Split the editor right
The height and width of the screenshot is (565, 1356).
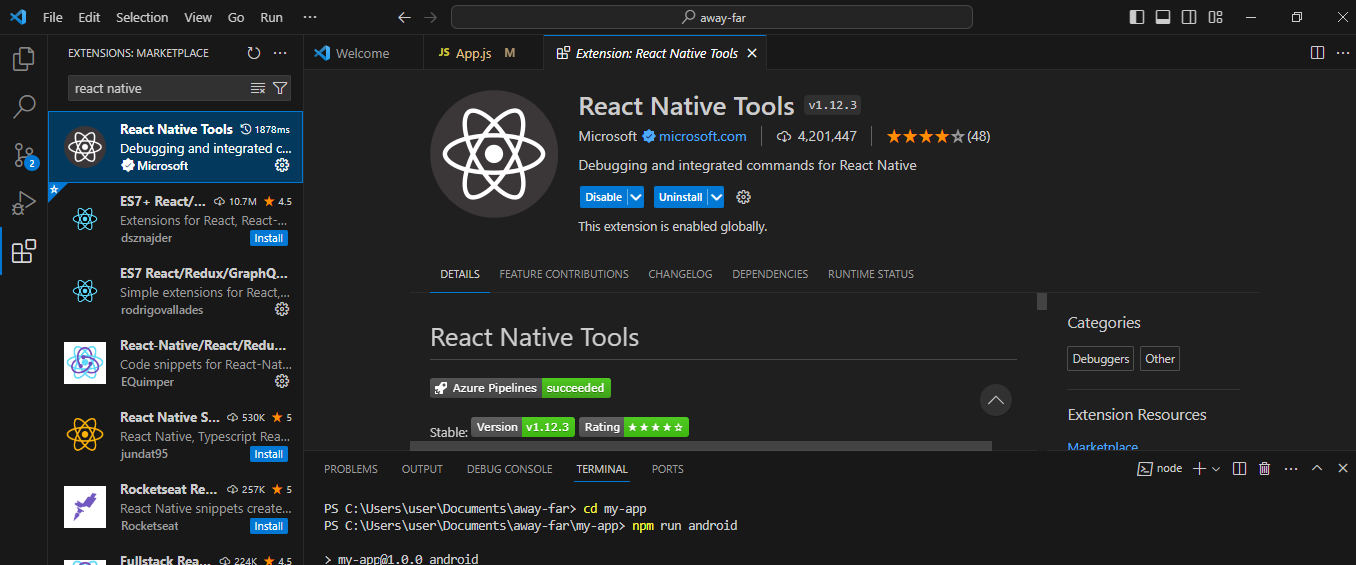(x=1317, y=53)
